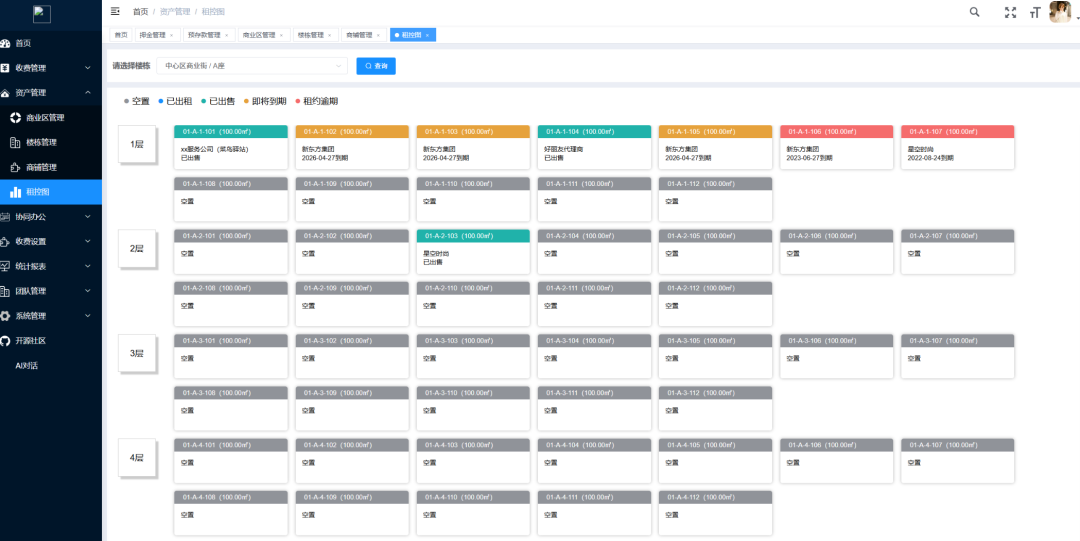Click 资产管理 in the breadcrumb
The width and height of the screenshot is (1080, 541).
tap(174, 12)
